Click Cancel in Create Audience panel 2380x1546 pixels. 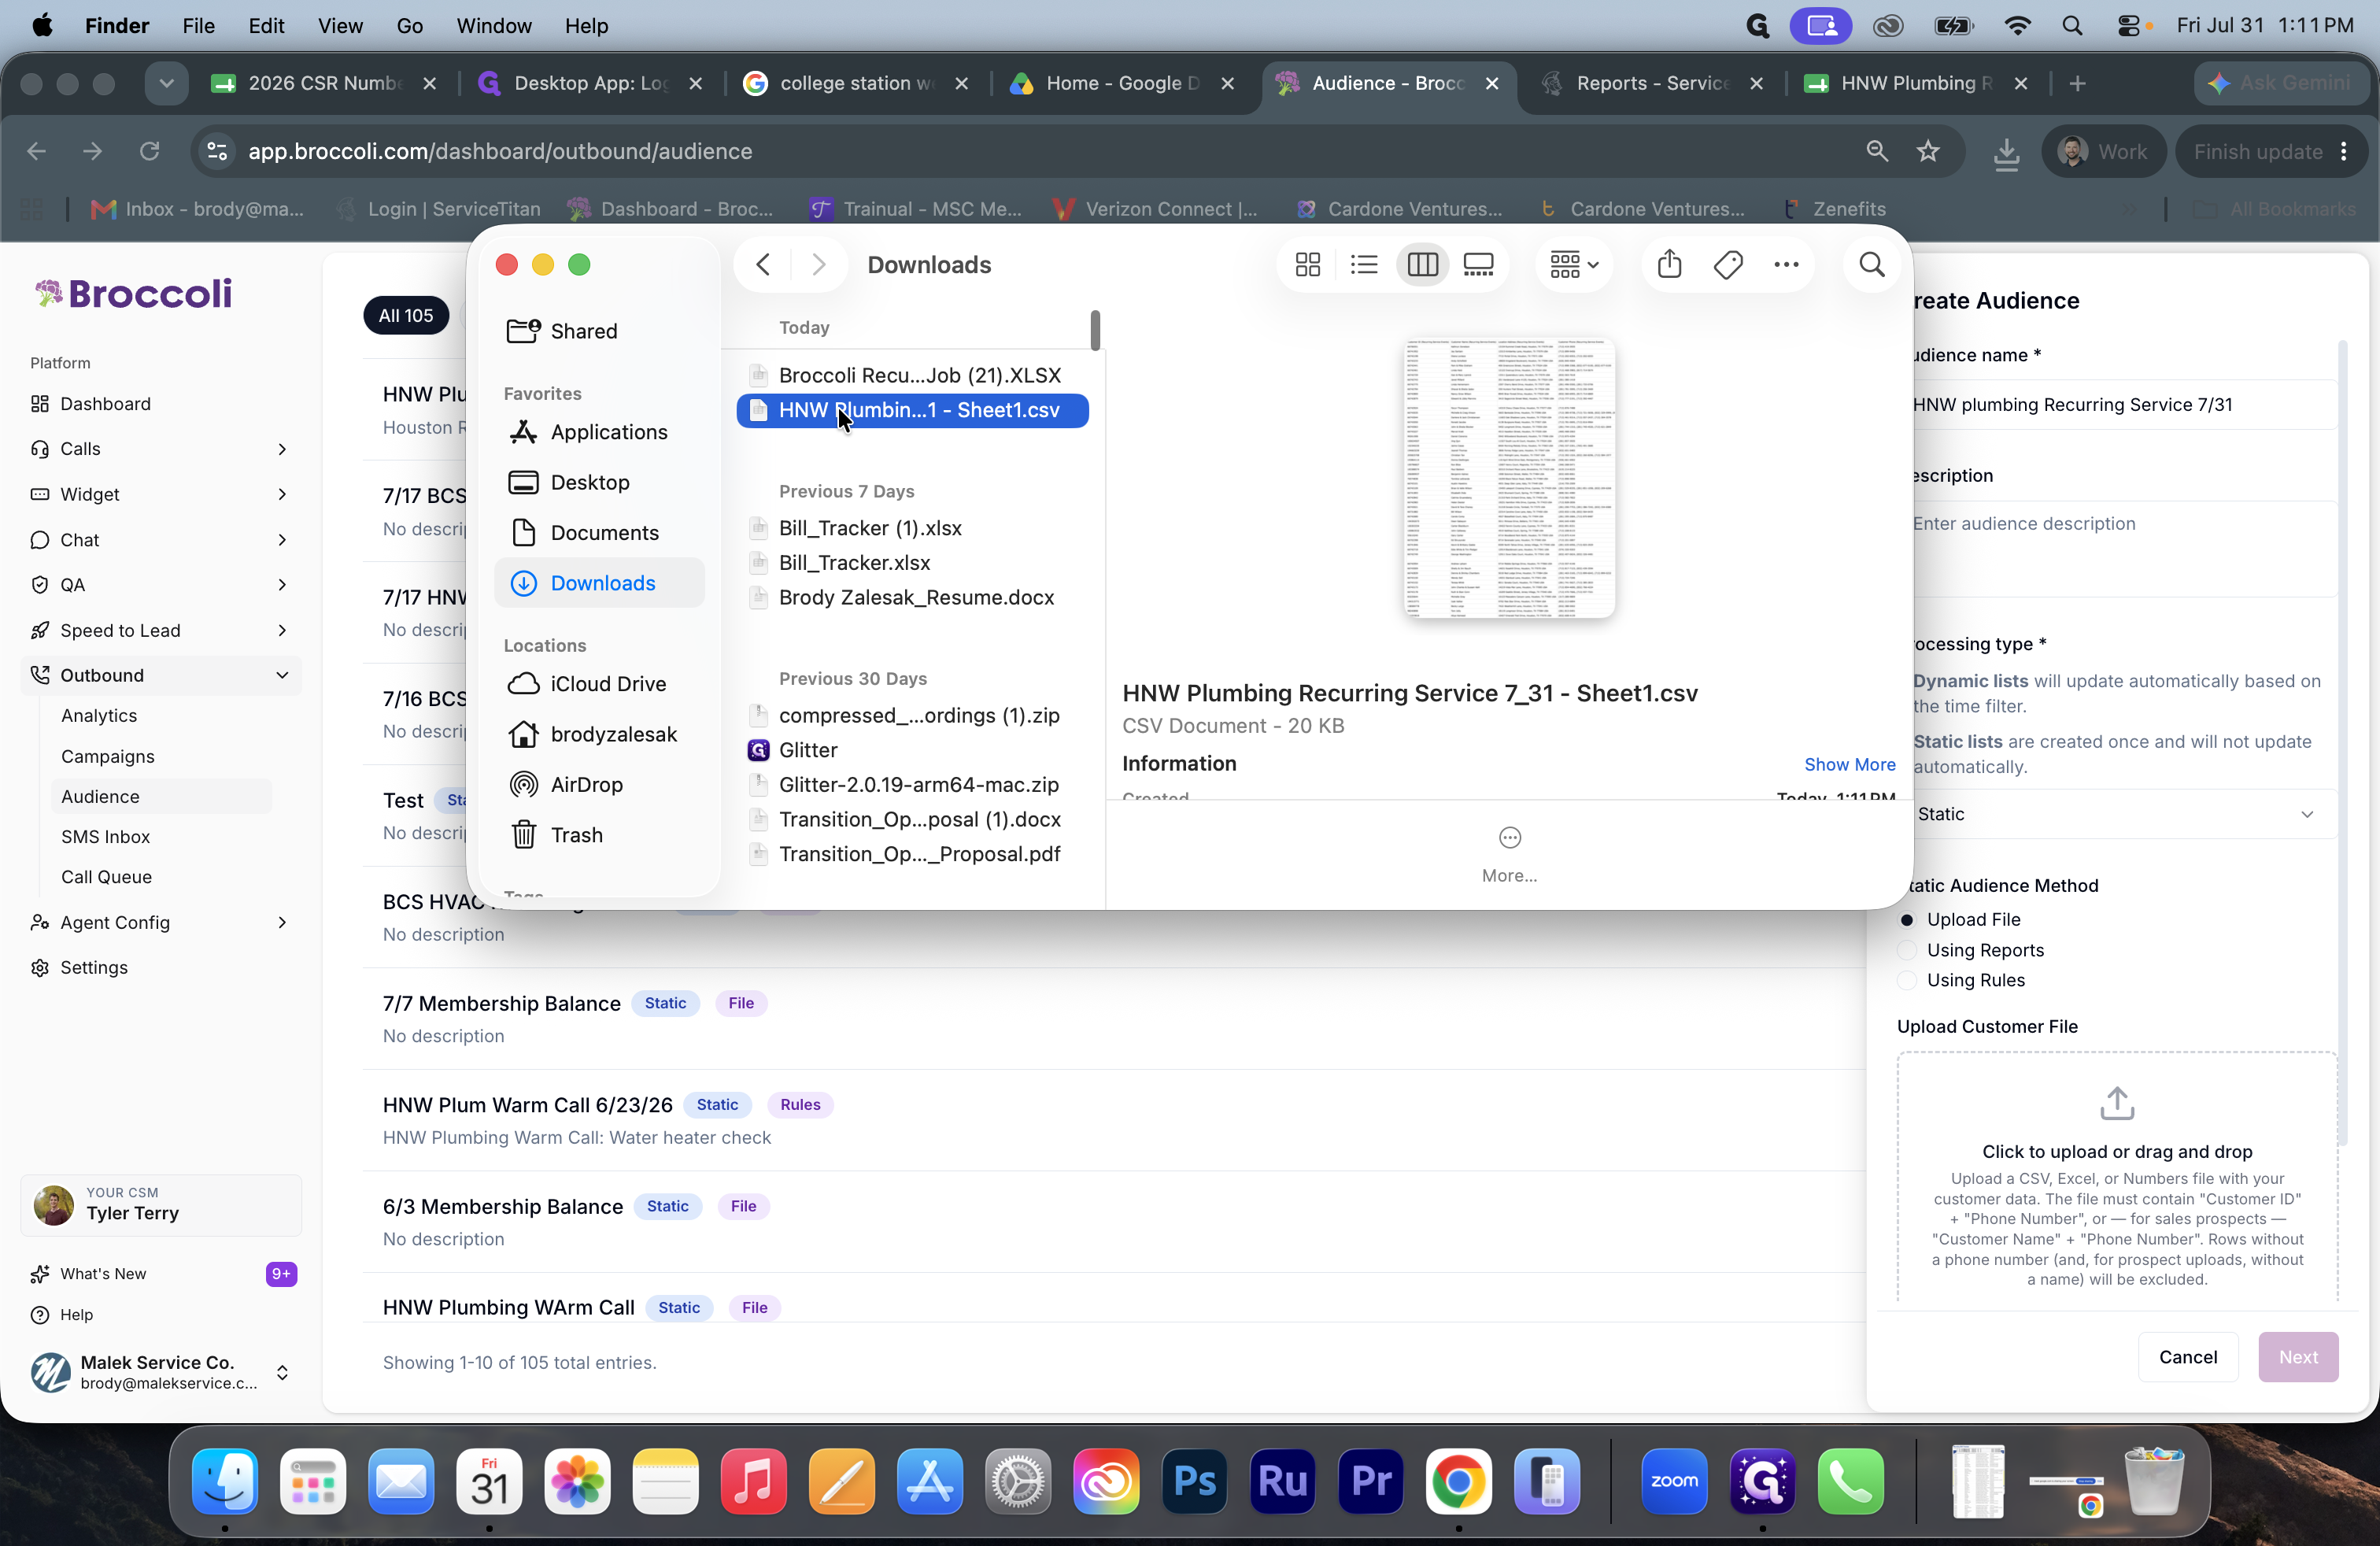pos(2187,1357)
